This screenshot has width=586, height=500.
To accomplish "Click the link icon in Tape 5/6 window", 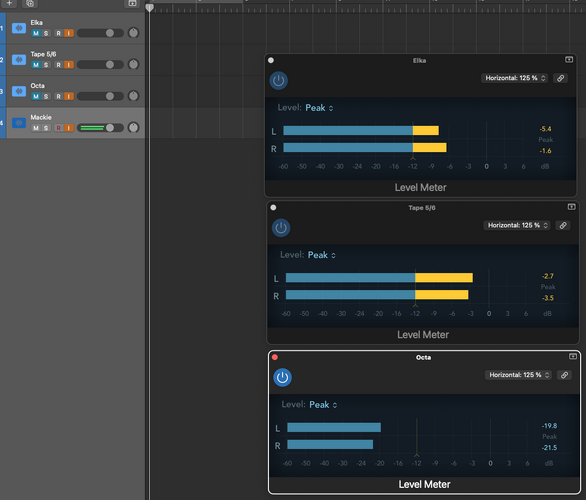I will [563, 225].
